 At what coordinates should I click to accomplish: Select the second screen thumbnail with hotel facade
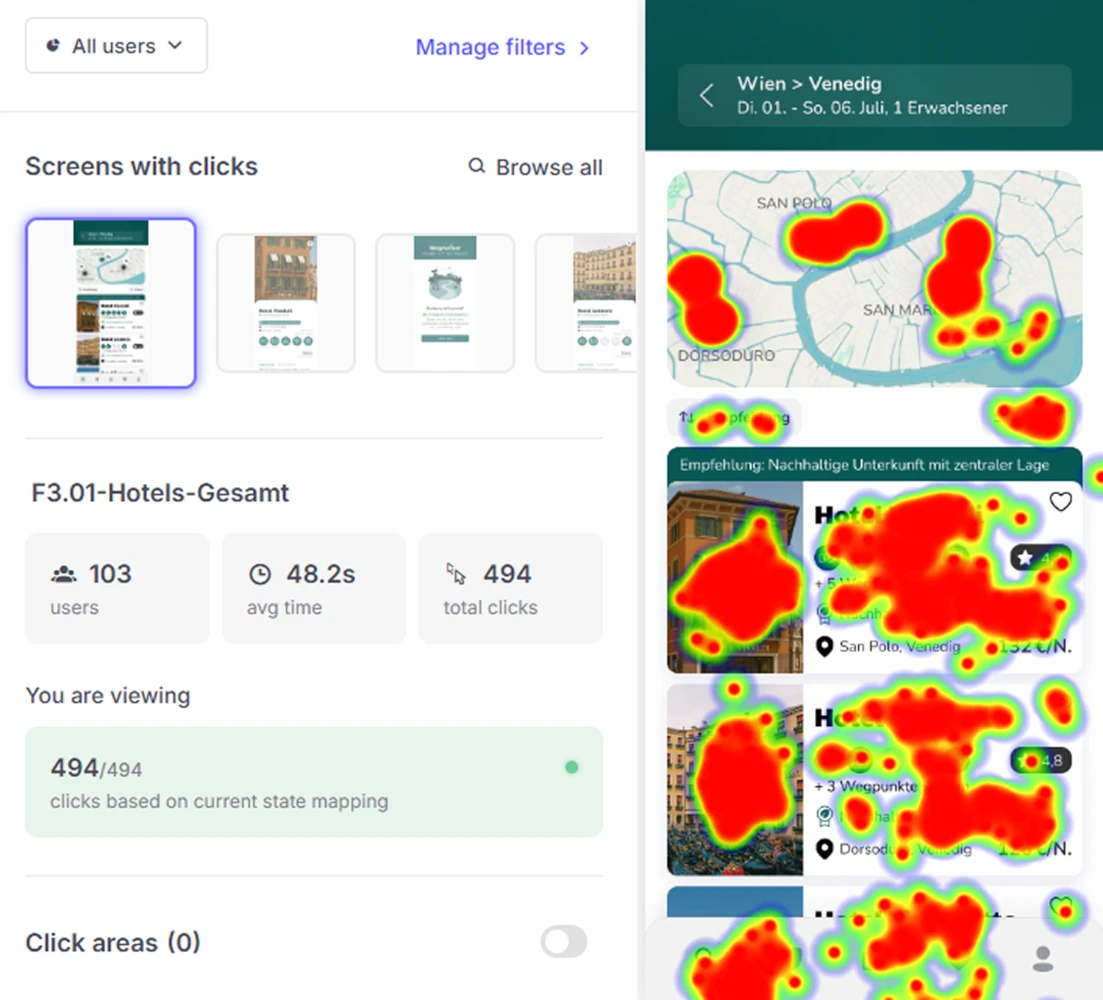point(286,303)
